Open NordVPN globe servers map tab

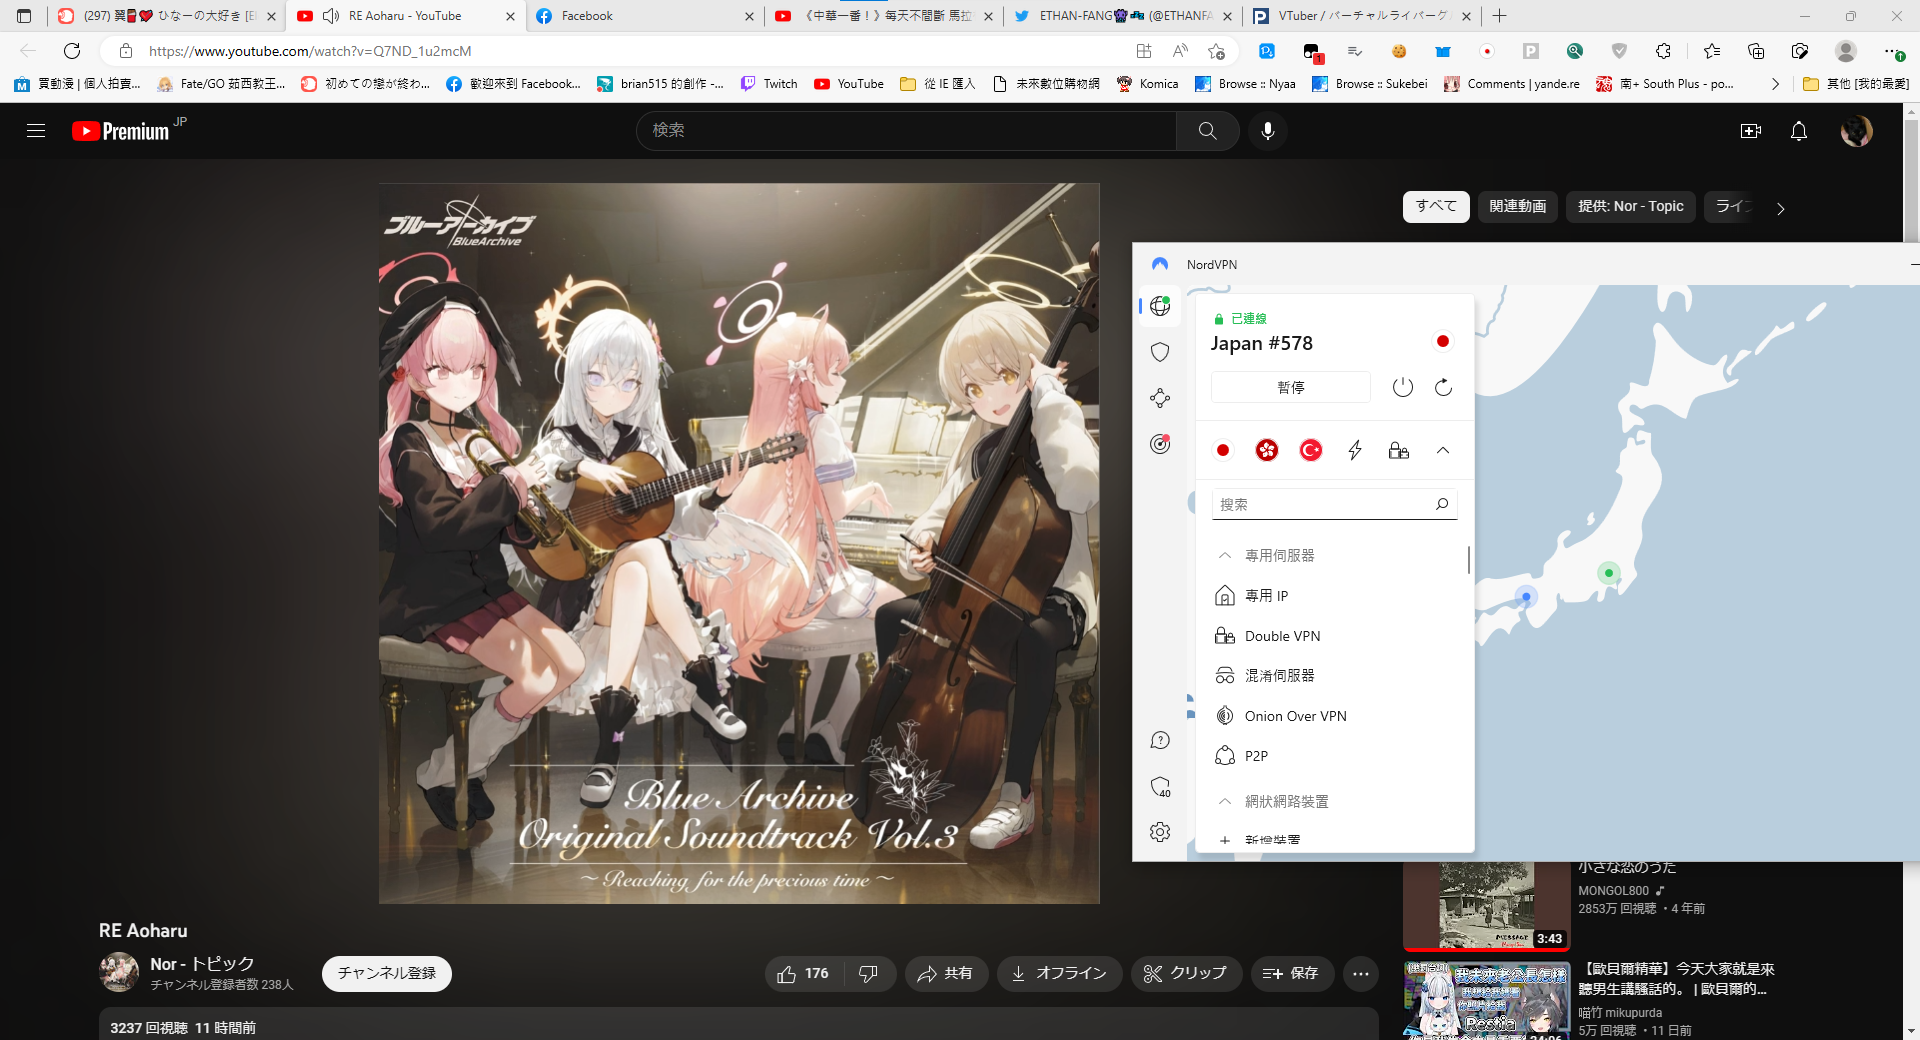click(1160, 306)
